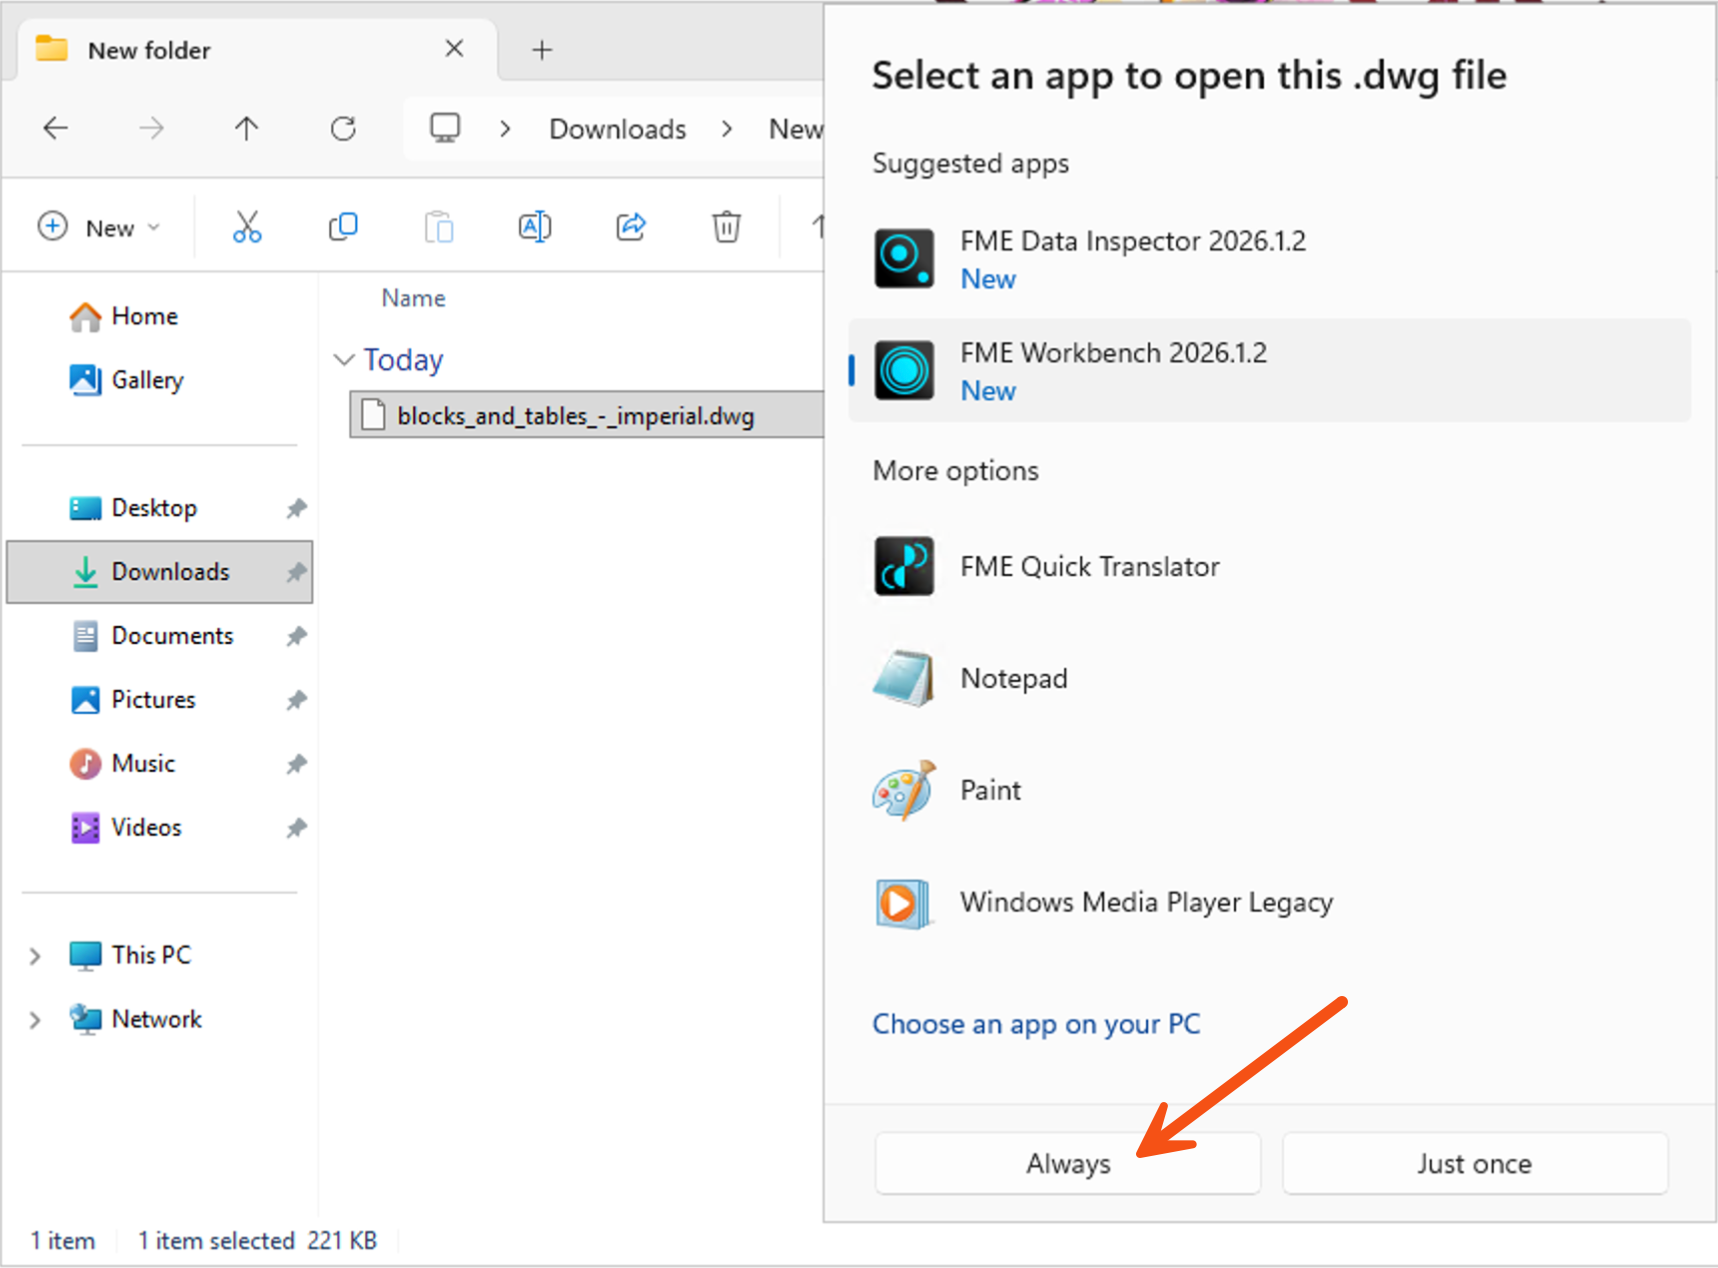The width and height of the screenshot is (1718, 1268).
Task: Unpin Music using its pin icon
Action: click(x=296, y=764)
